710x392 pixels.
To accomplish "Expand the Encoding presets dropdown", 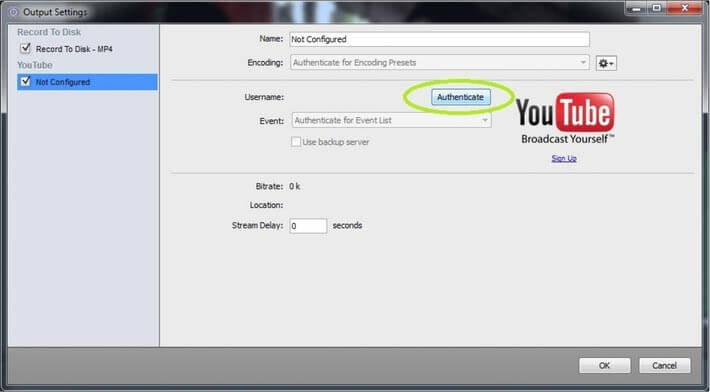I will (440, 62).
